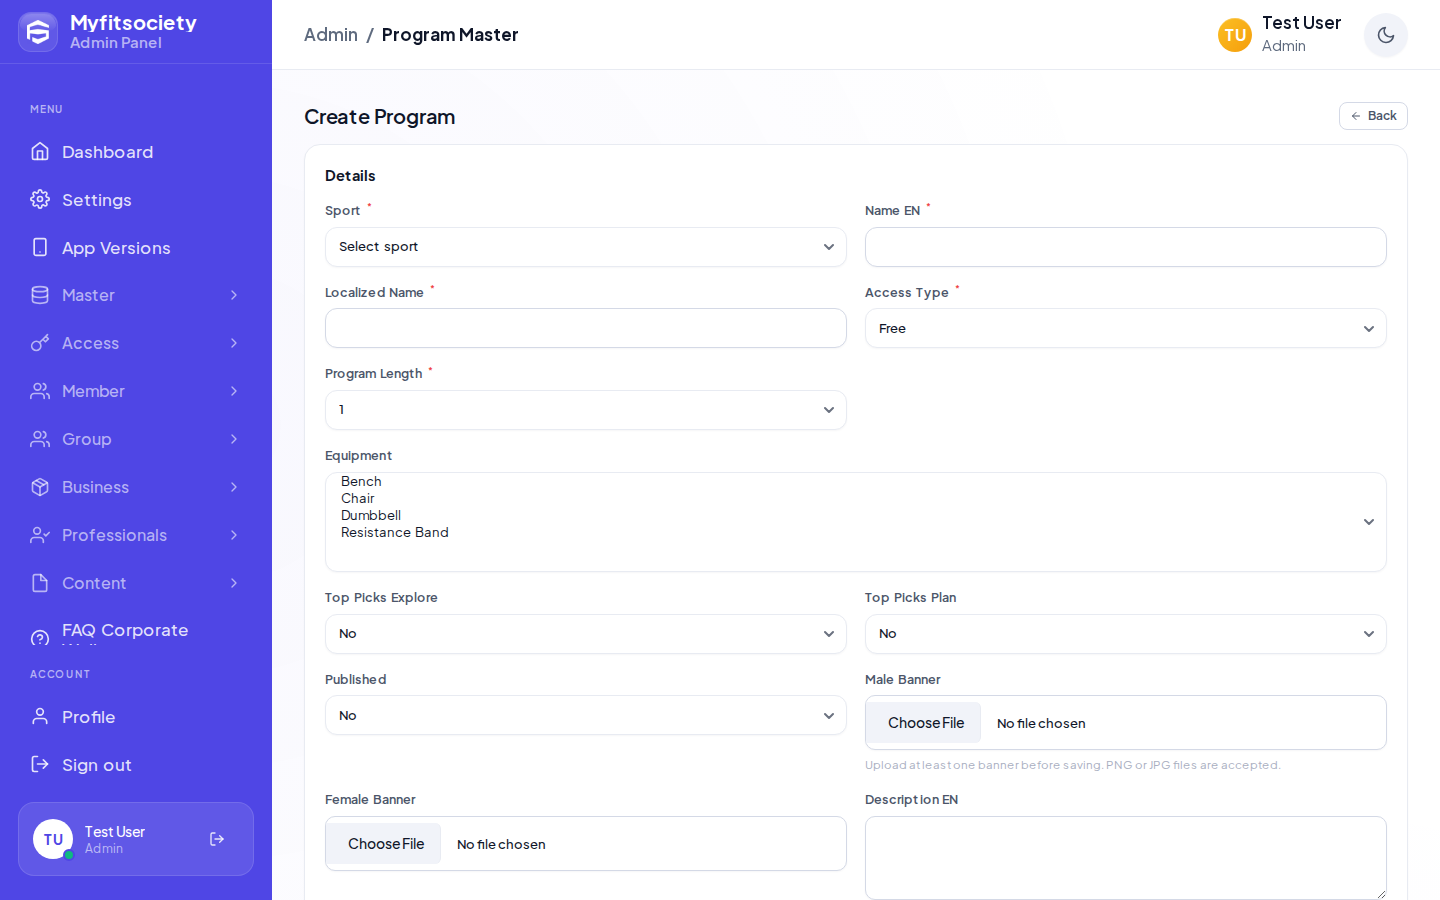Open Dashboard via its home icon
Viewport: 1440px width, 900px height.
point(40,151)
